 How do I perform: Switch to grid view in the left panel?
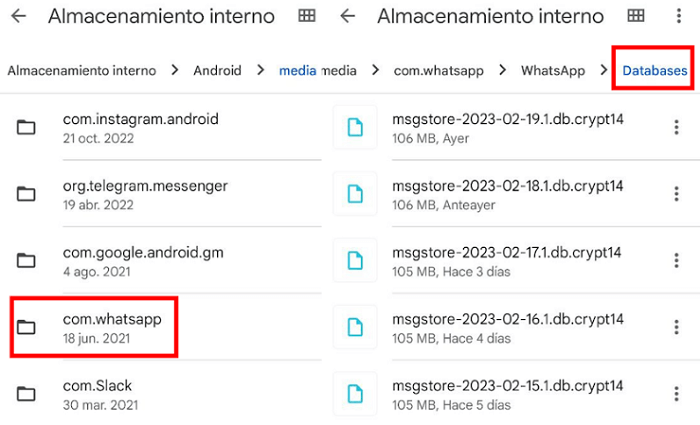pos(307,16)
